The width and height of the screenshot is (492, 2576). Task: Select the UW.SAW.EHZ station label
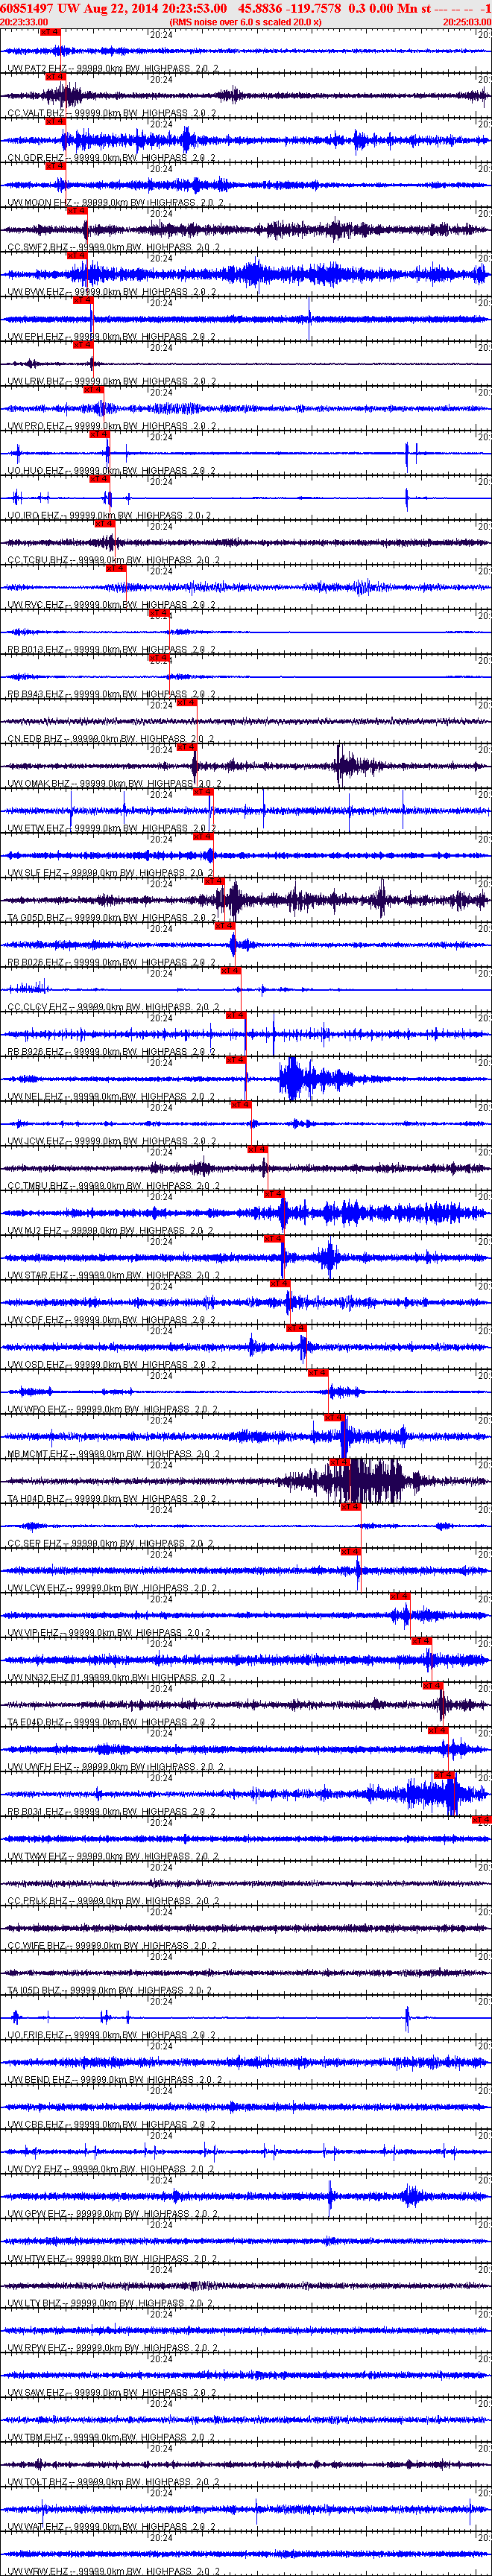[112, 2392]
